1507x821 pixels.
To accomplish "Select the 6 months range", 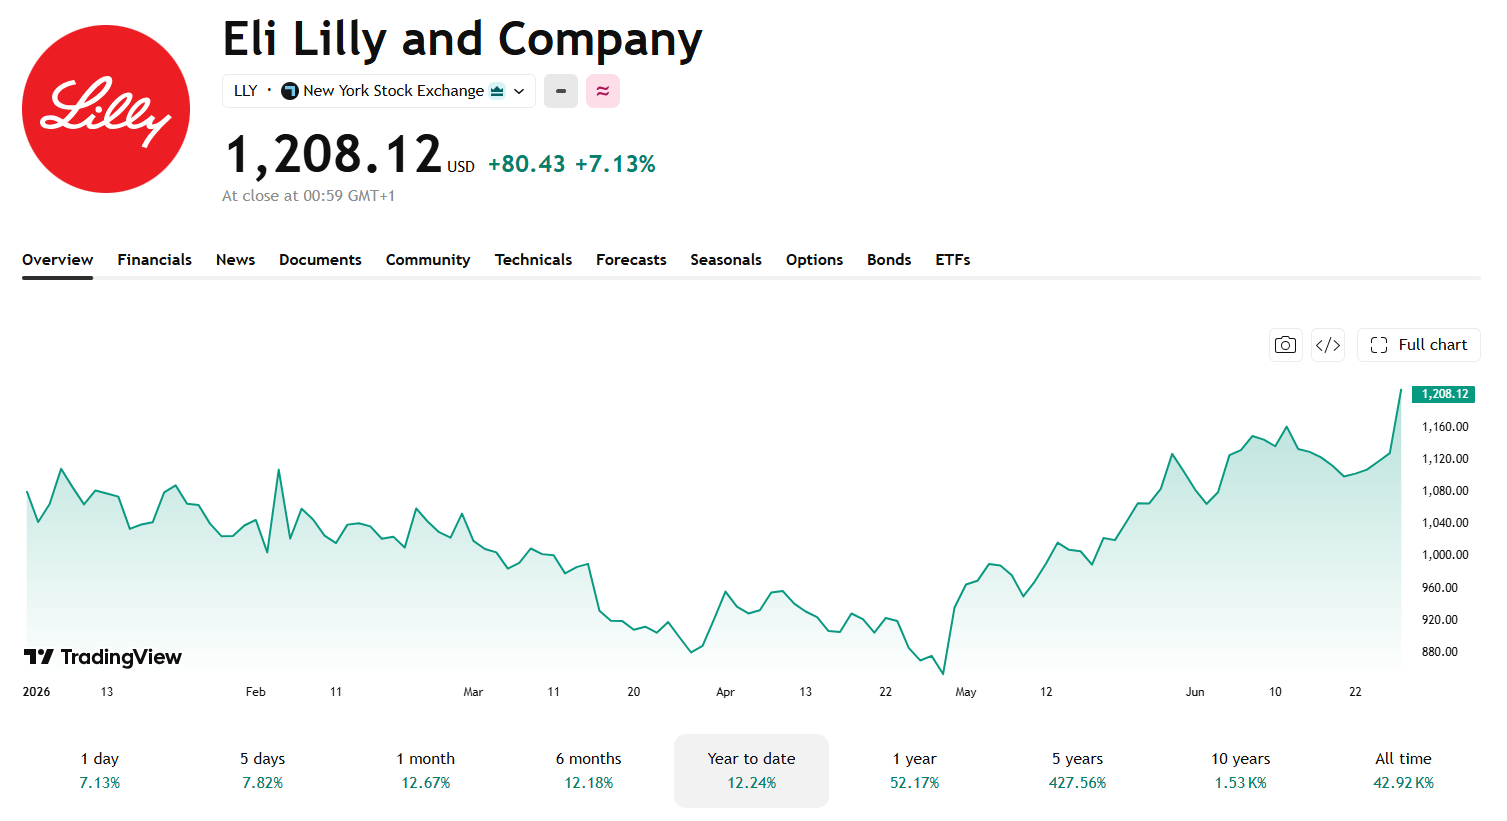I will 589,771.
